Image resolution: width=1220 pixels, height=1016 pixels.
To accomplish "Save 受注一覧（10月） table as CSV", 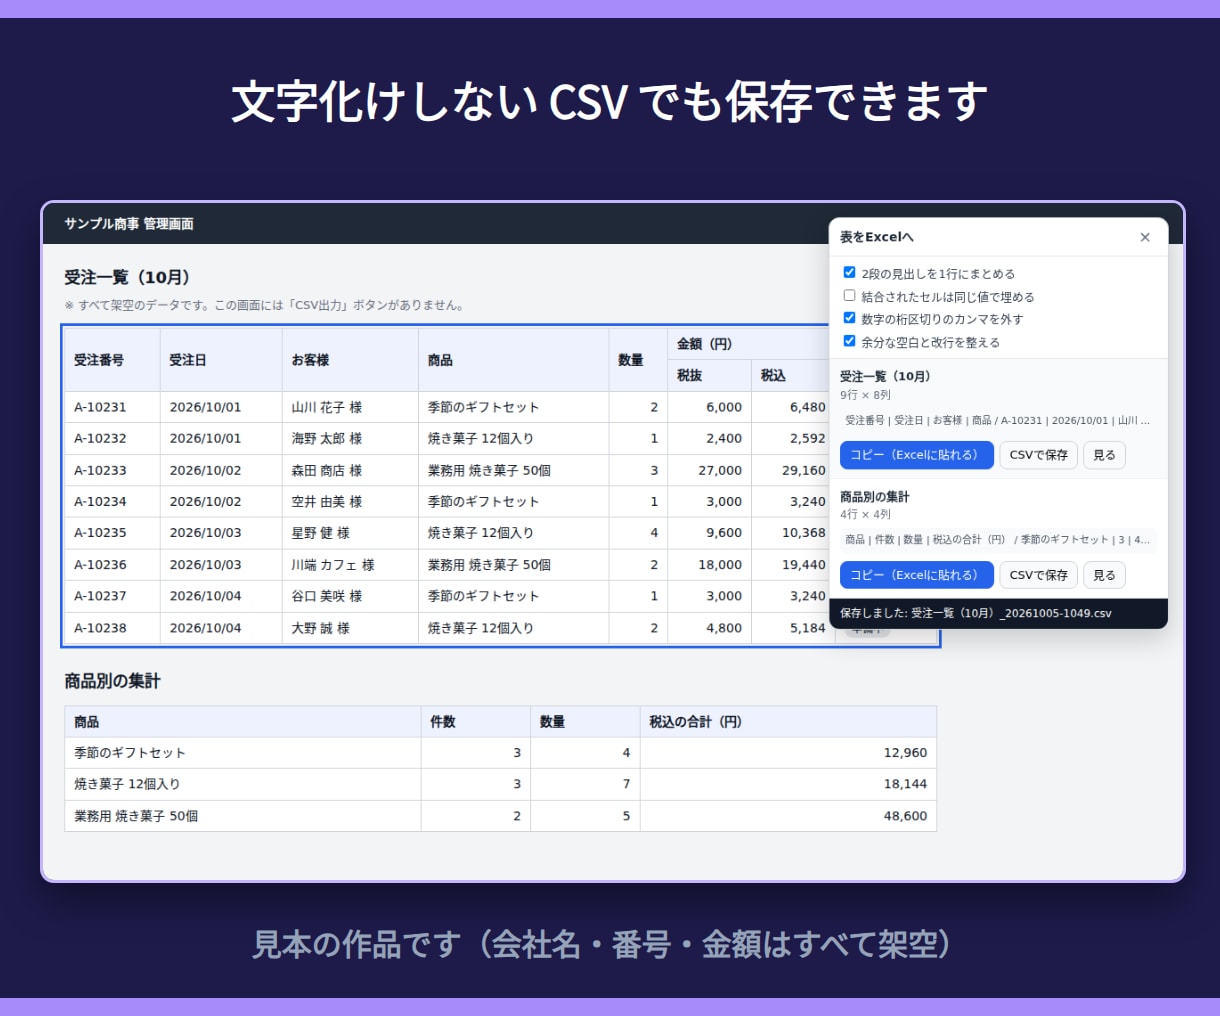I will coord(1038,455).
